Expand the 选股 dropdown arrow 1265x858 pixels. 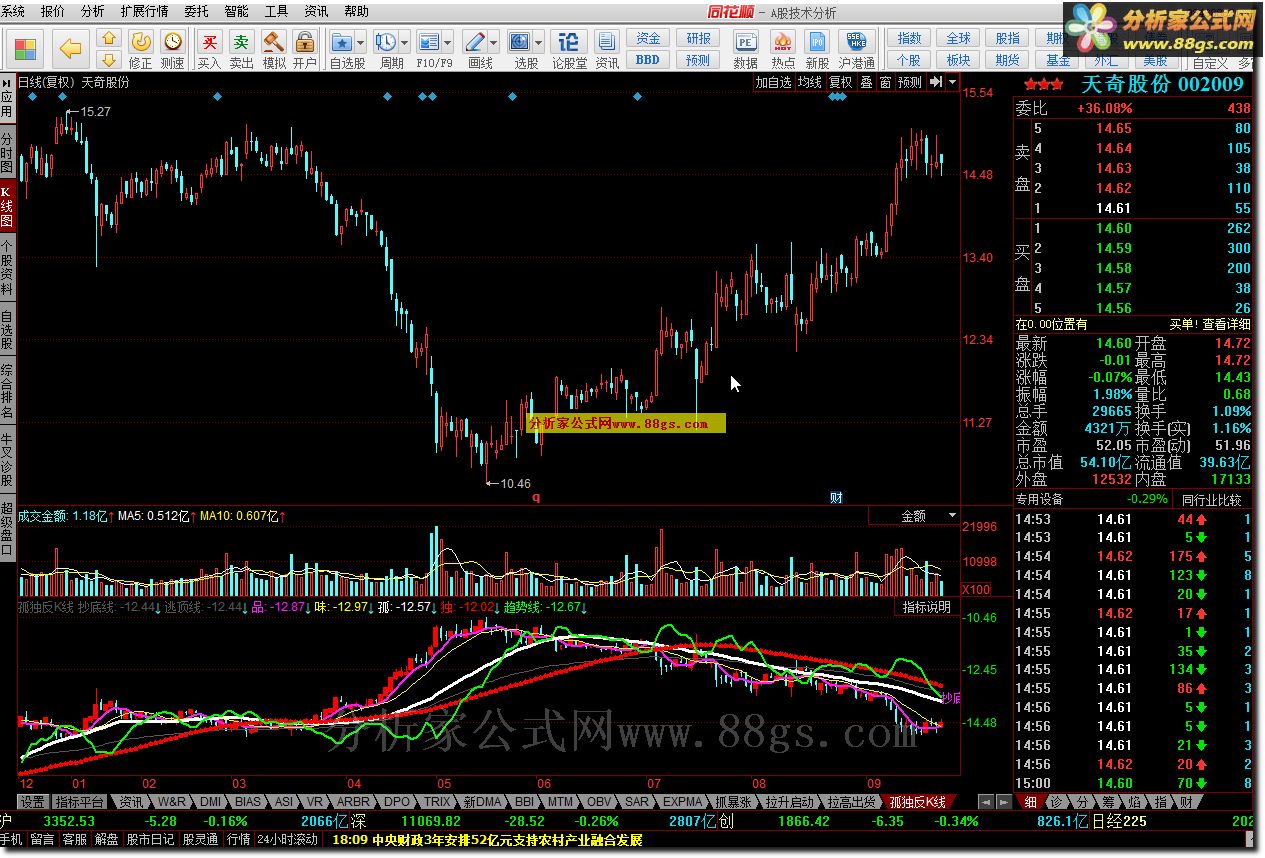point(538,43)
